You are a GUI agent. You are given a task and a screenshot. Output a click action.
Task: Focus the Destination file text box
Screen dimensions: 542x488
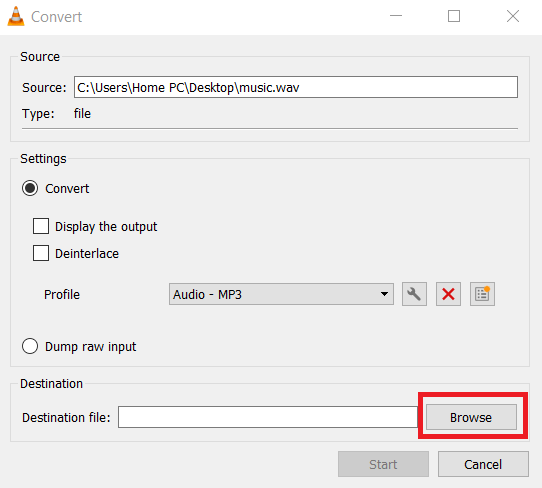click(x=268, y=417)
